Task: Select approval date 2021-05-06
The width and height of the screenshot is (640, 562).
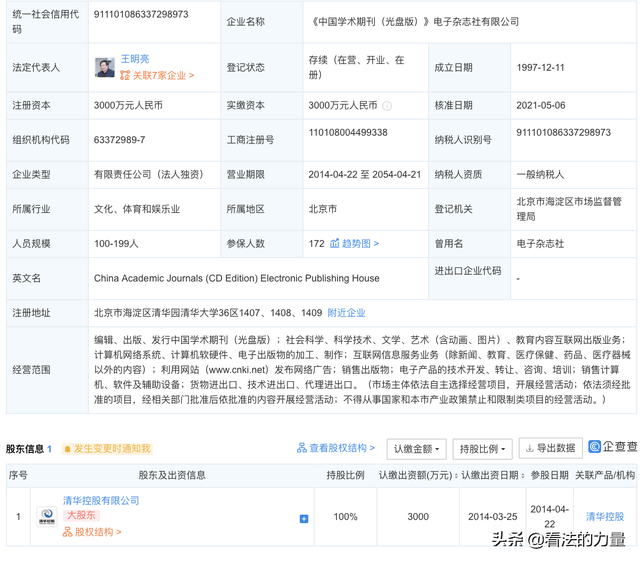Action: coord(541,106)
